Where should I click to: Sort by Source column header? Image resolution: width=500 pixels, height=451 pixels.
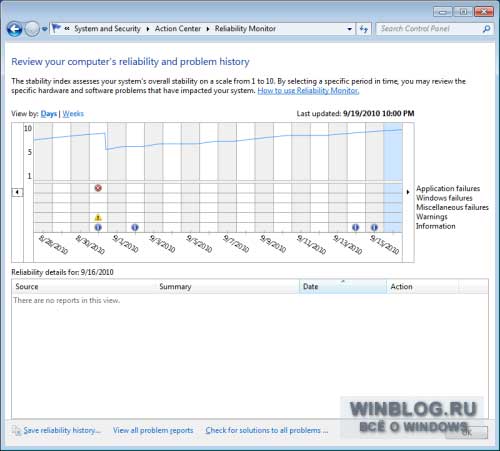[84, 286]
